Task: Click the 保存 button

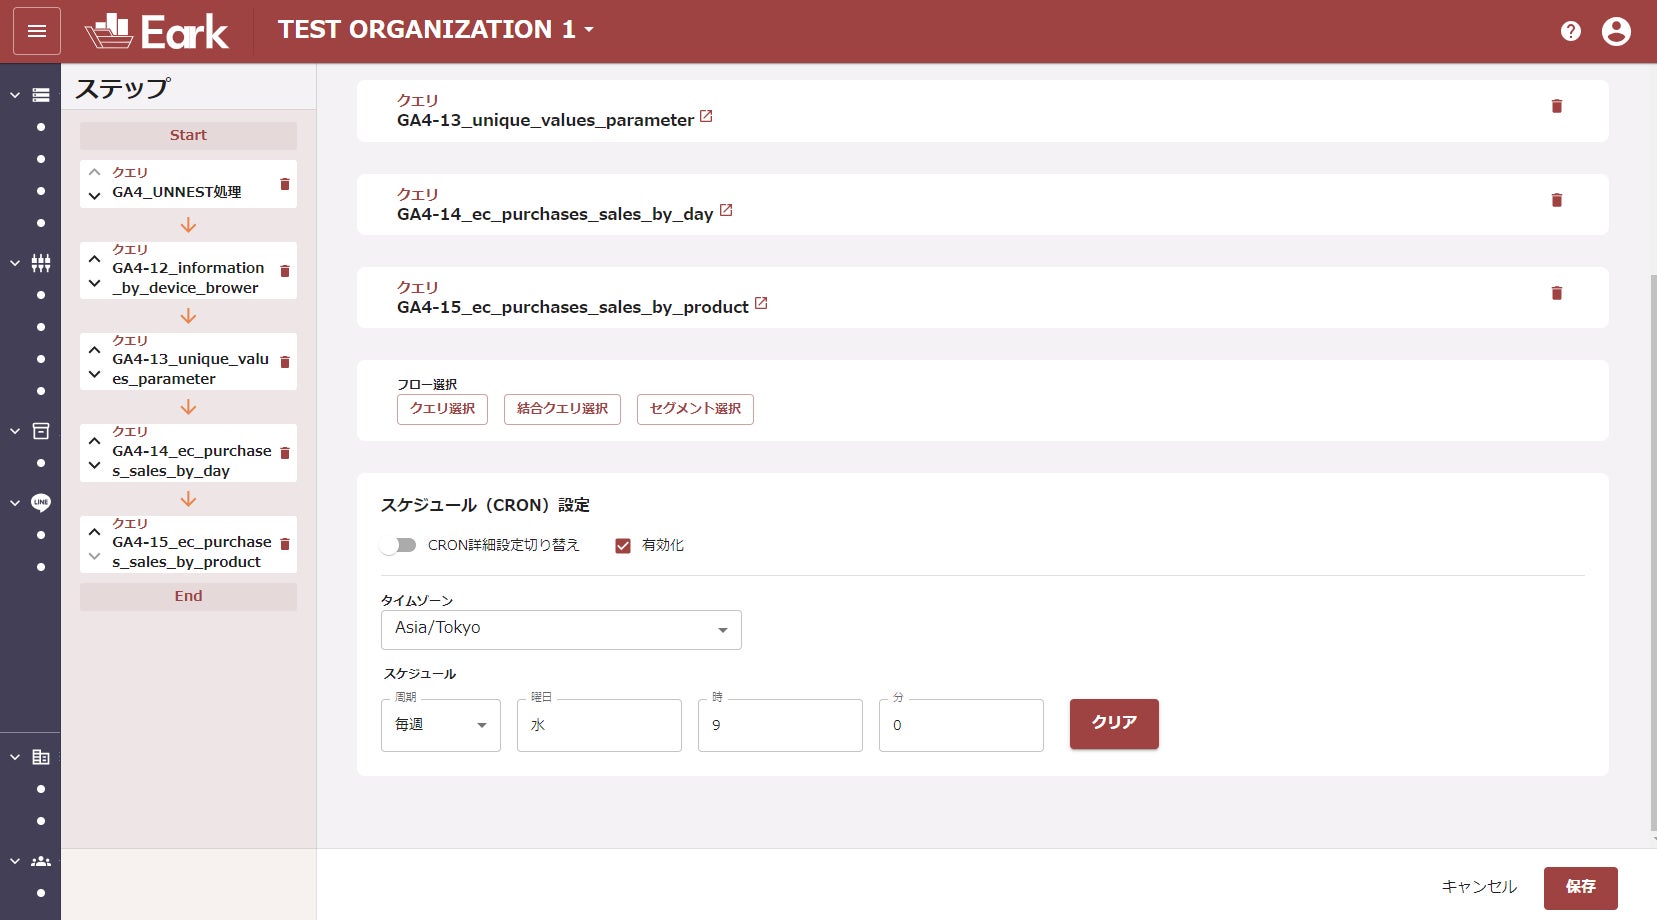Action: click(x=1581, y=887)
